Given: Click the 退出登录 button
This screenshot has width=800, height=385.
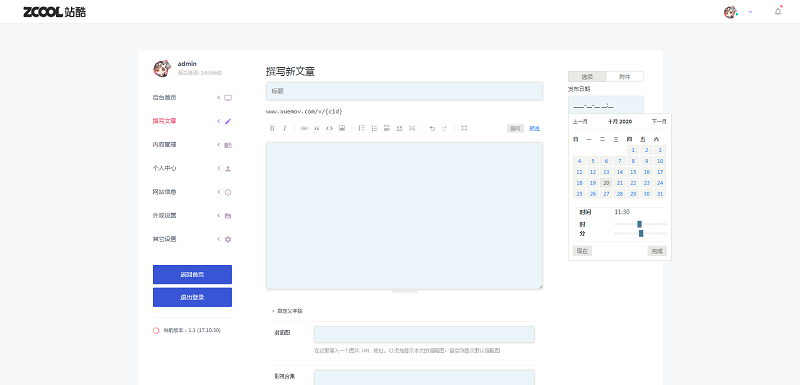Looking at the screenshot, I should pyautogui.click(x=192, y=297).
